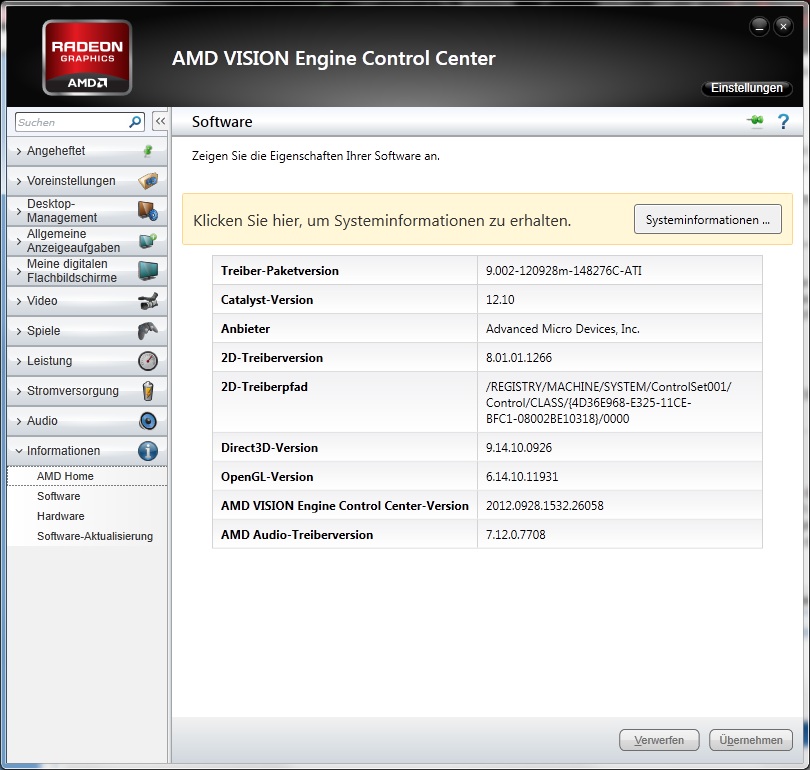
Task: Click the Anbieter value Advanced Micro Devices, Inc.
Action: pyautogui.click(x=563, y=328)
